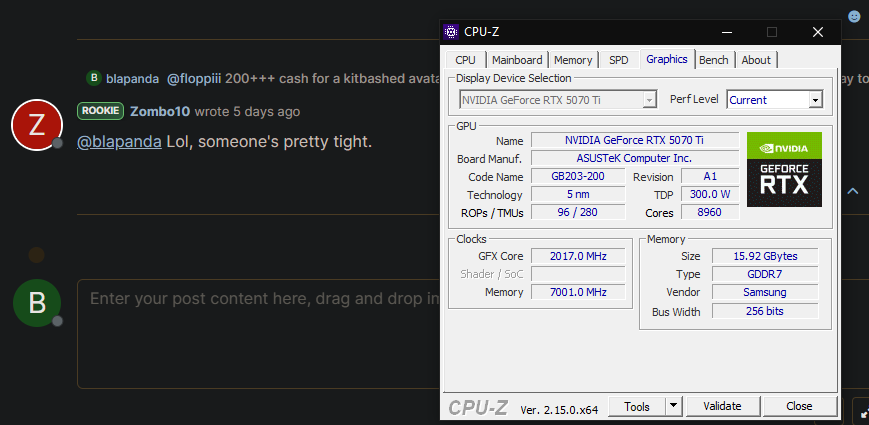Viewport: 869px width, 425px height.
Task: Click the GPU Name field value
Action: [x=635, y=140]
